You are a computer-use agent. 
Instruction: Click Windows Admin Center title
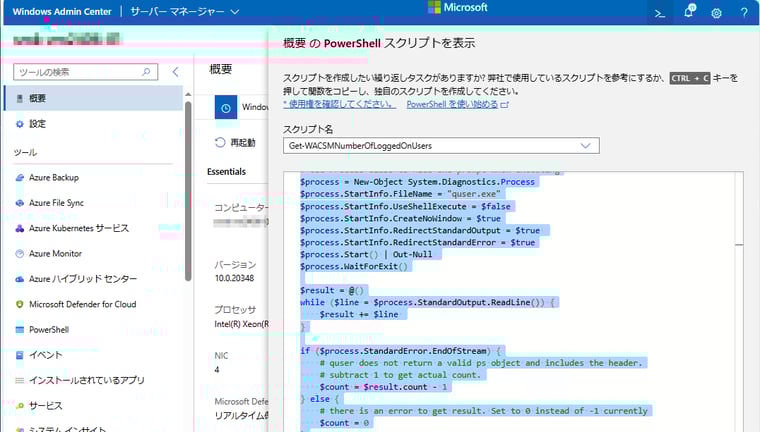point(62,12)
